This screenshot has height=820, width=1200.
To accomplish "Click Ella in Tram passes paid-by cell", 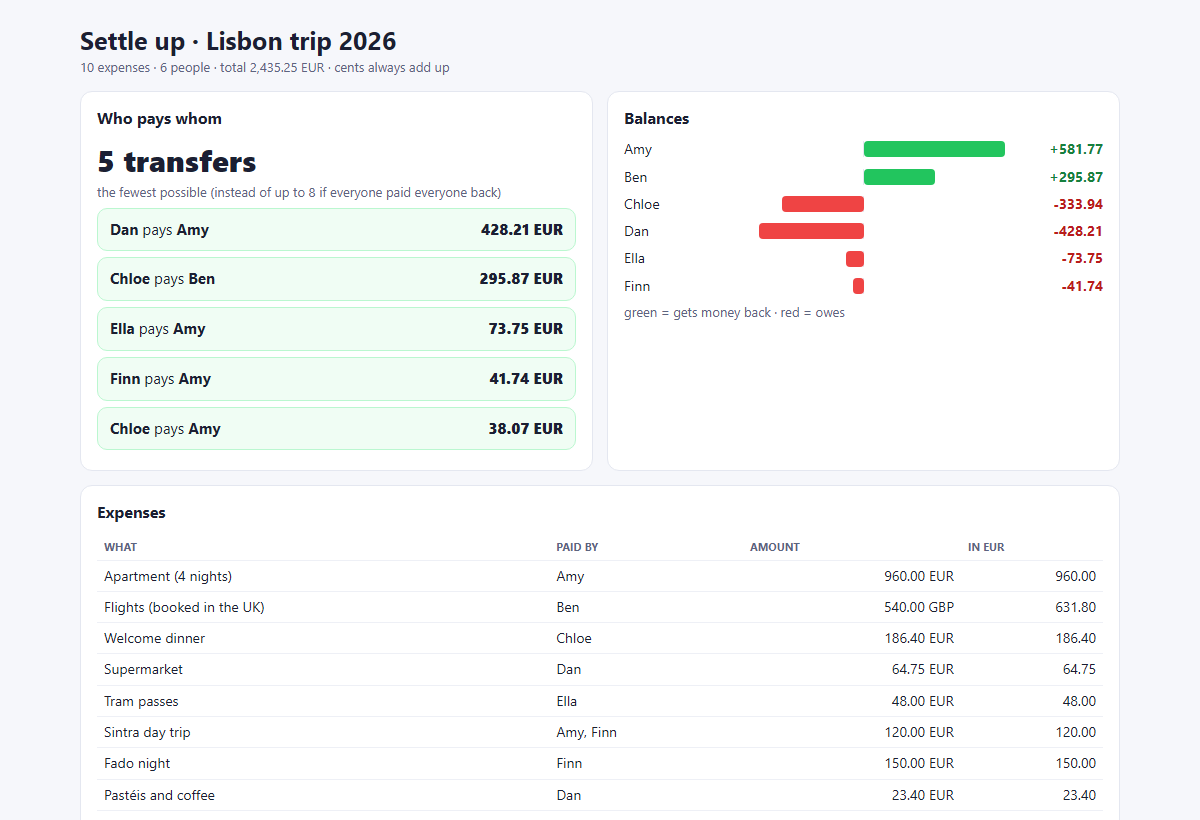I will (567, 701).
